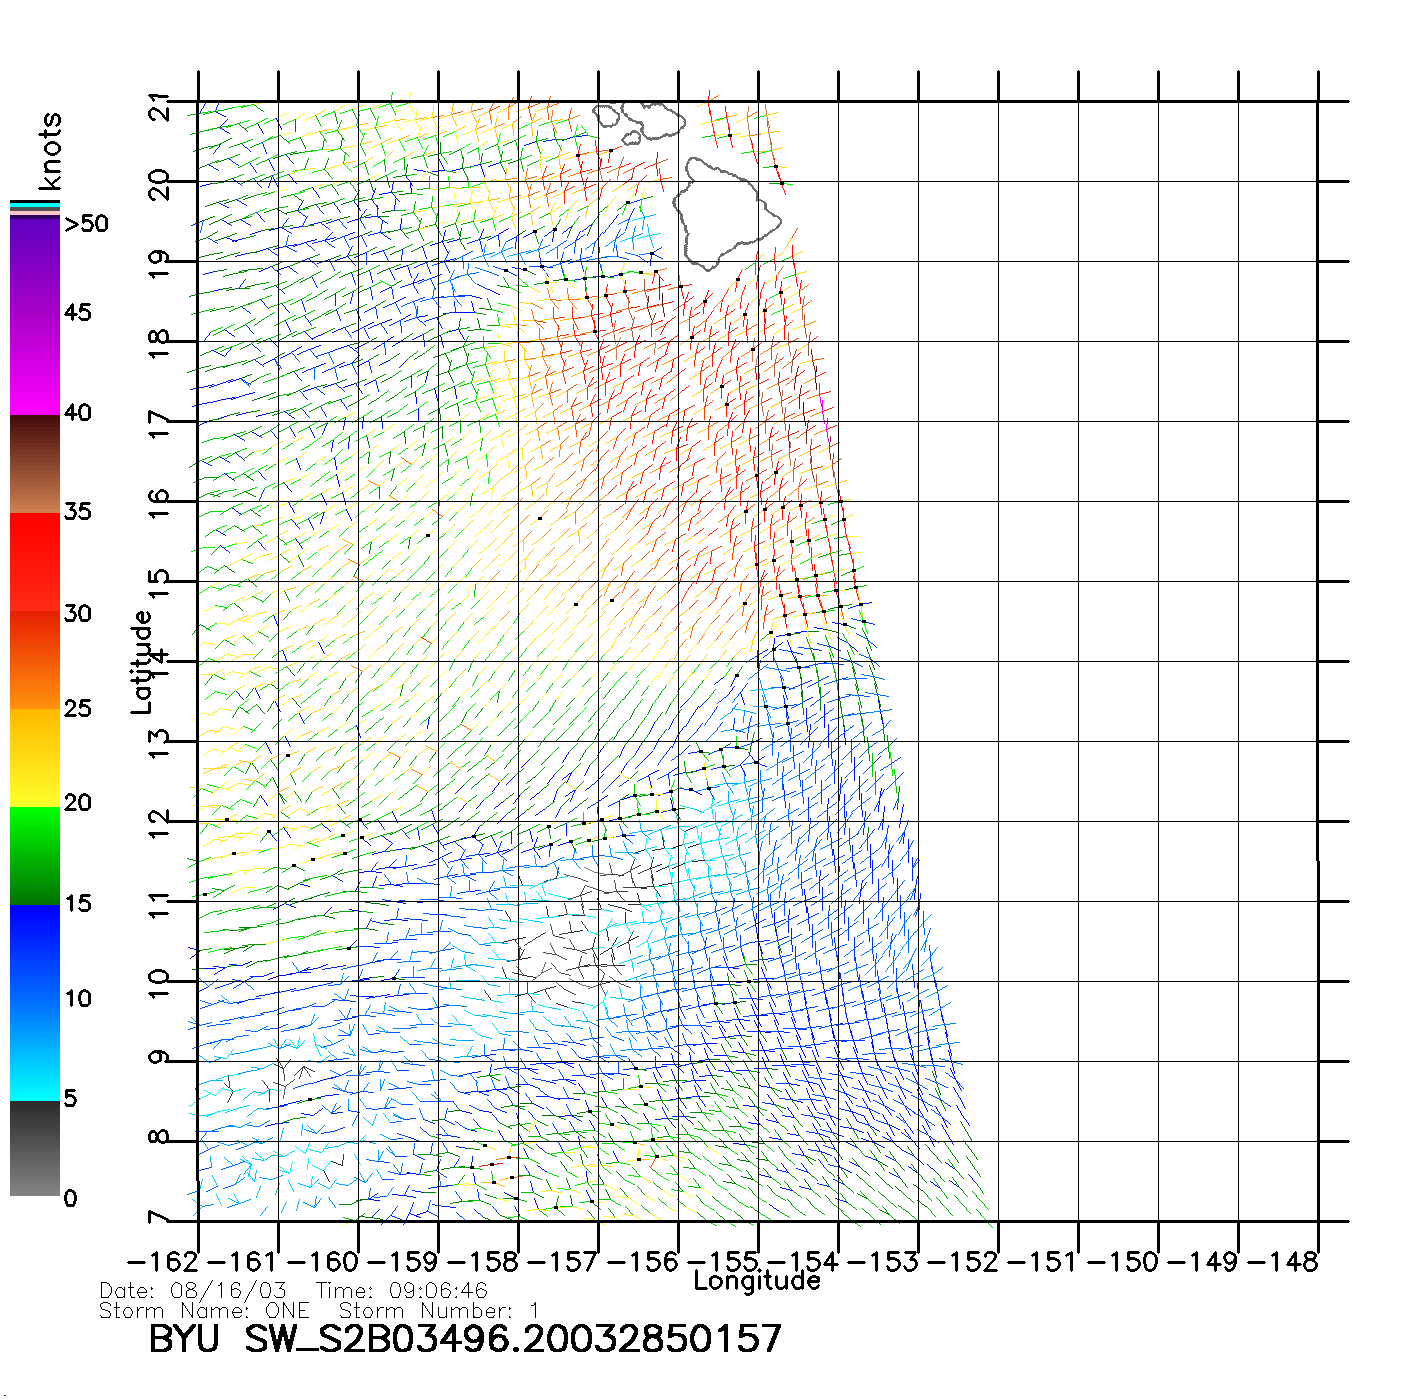
Task: Click the BYU SW_S2B03496 plot title
Action: coord(465,1339)
